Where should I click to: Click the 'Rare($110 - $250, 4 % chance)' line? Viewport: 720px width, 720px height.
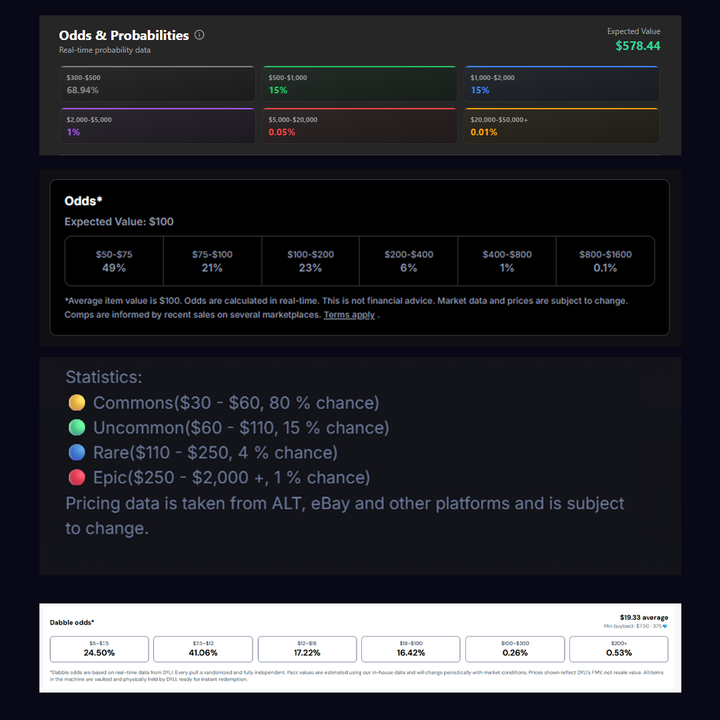click(215, 452)
